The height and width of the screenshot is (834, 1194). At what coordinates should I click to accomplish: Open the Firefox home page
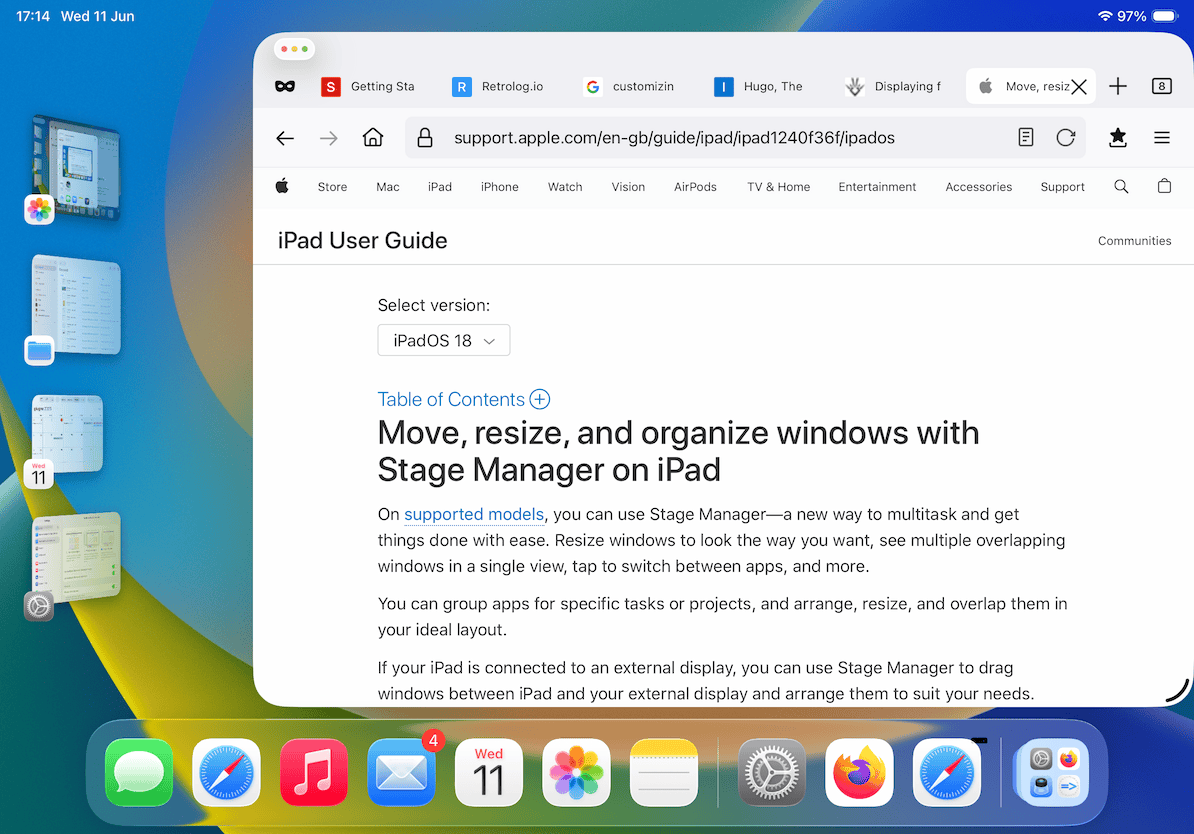(372, 137)
